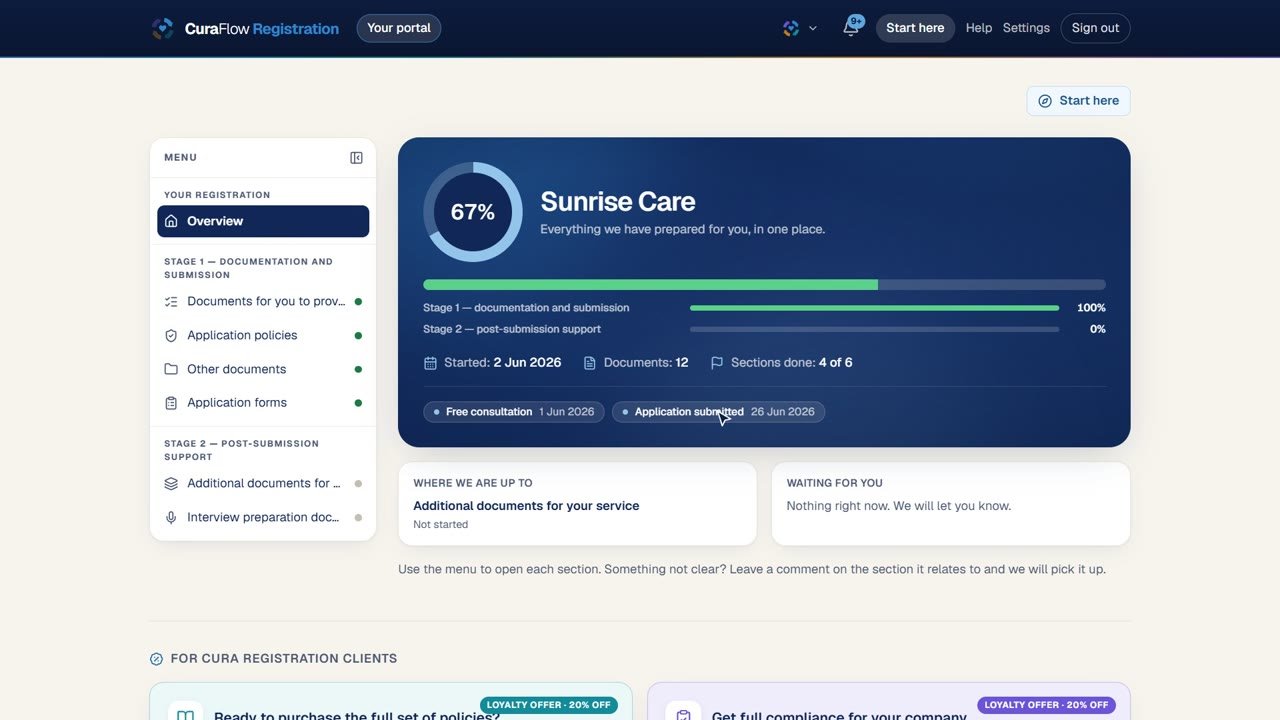Image resolution: width=1280 pixels, height=720 pixels.
Task: Open Other documents section
Action: coord(263,369)
